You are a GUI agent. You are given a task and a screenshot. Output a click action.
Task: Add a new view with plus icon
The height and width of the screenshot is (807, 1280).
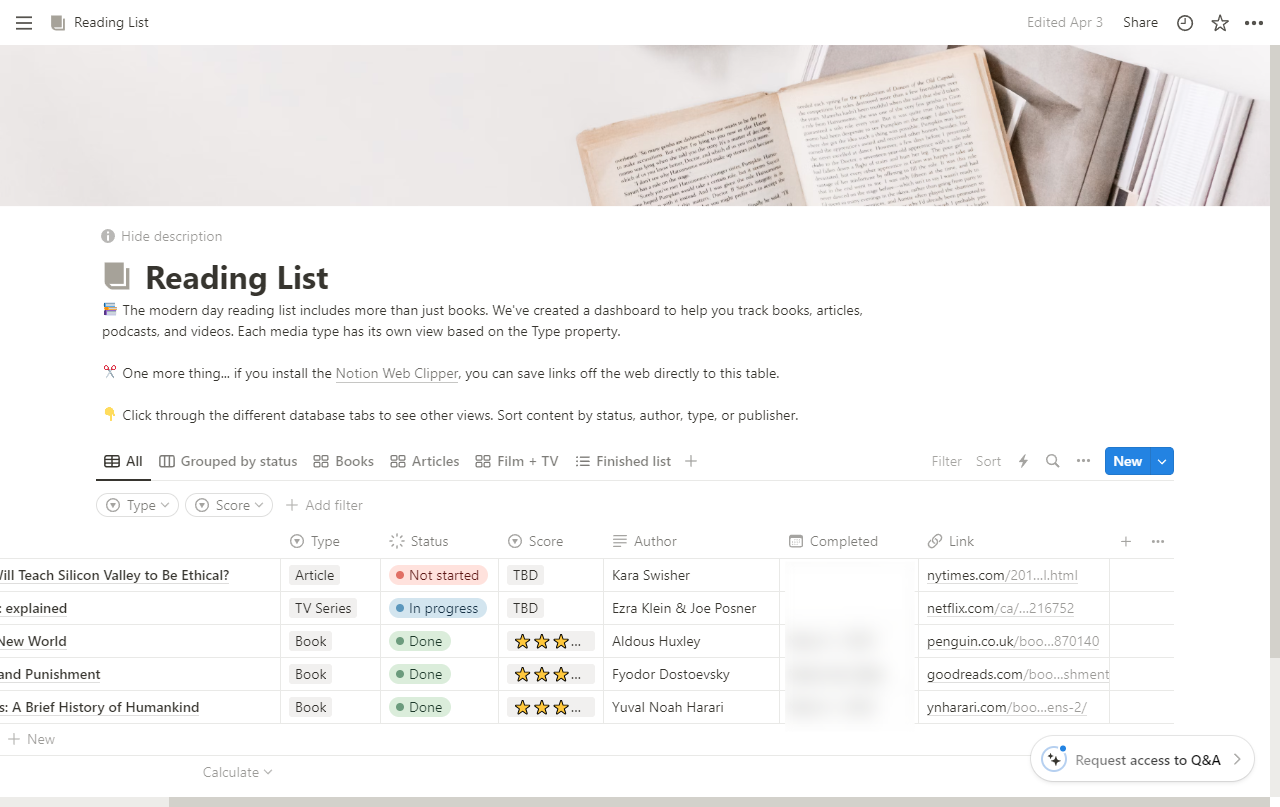pos(691,461)
